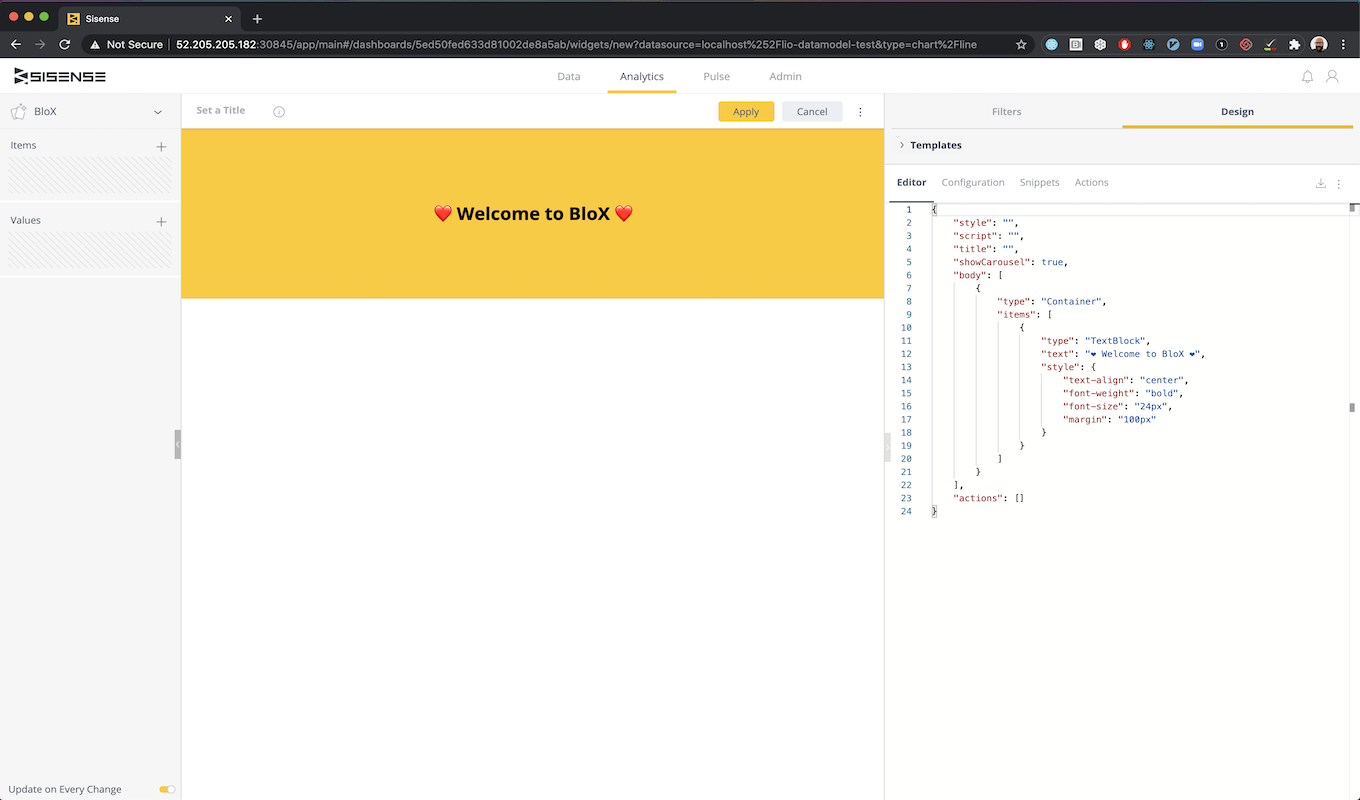Viewport: 1360px width, 800px height.
Task: Click the info icon beside Set a Title
Action: 279,112
